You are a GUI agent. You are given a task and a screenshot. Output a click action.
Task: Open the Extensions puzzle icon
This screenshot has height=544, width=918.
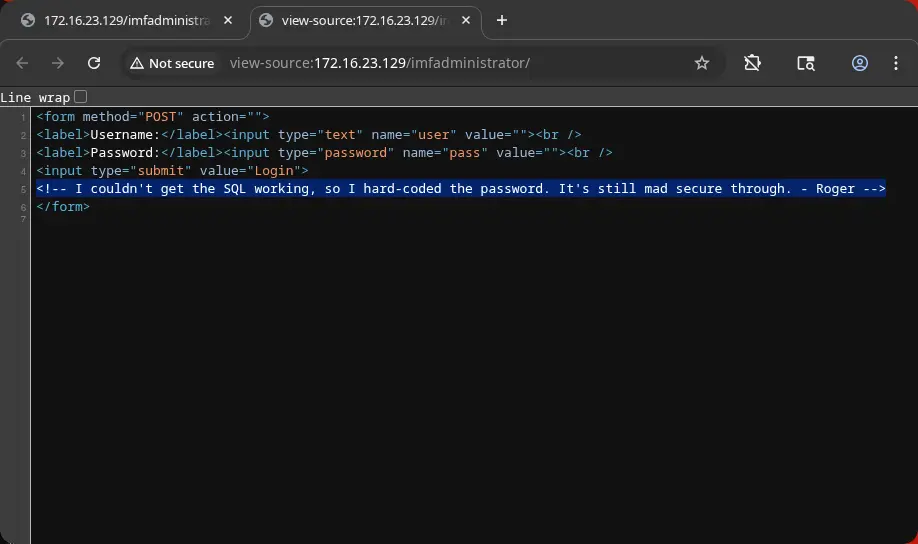point(753,63)
